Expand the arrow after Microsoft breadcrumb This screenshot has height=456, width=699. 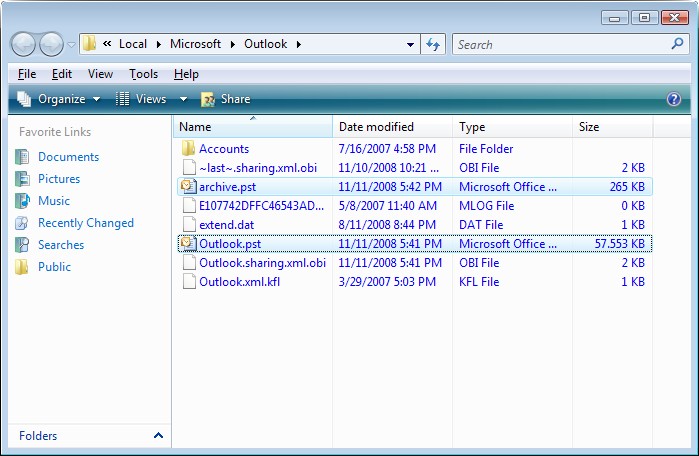pyautogui.click(x=233, y=44)
